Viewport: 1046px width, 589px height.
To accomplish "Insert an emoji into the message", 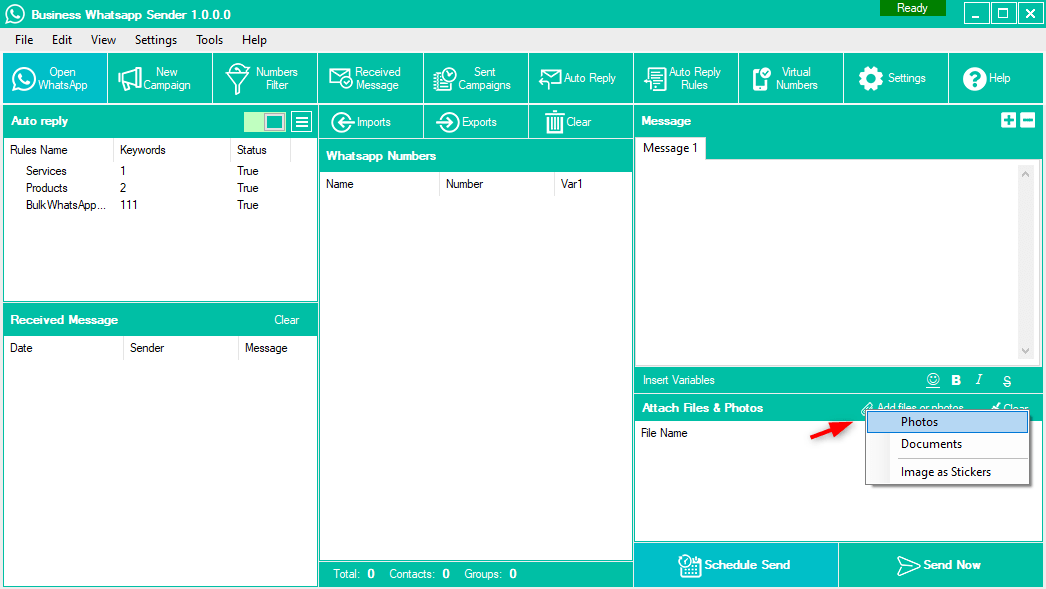I will pyautogui.click(x=933, y=380).
